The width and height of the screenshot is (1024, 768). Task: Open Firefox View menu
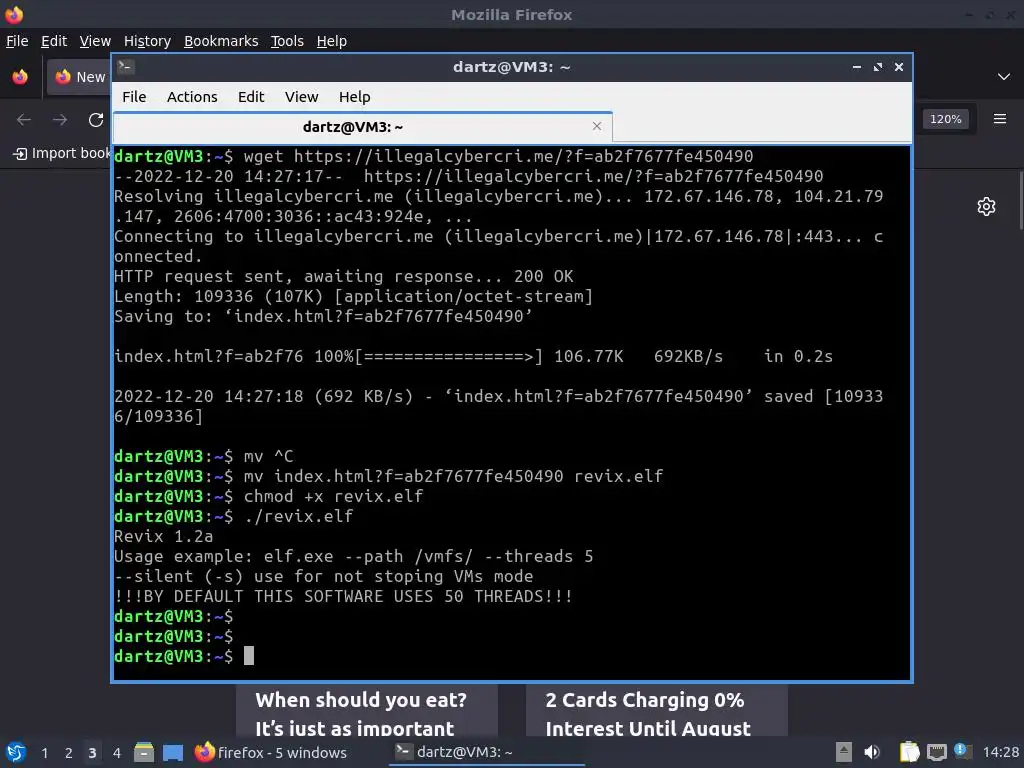[x=95, y=41]
